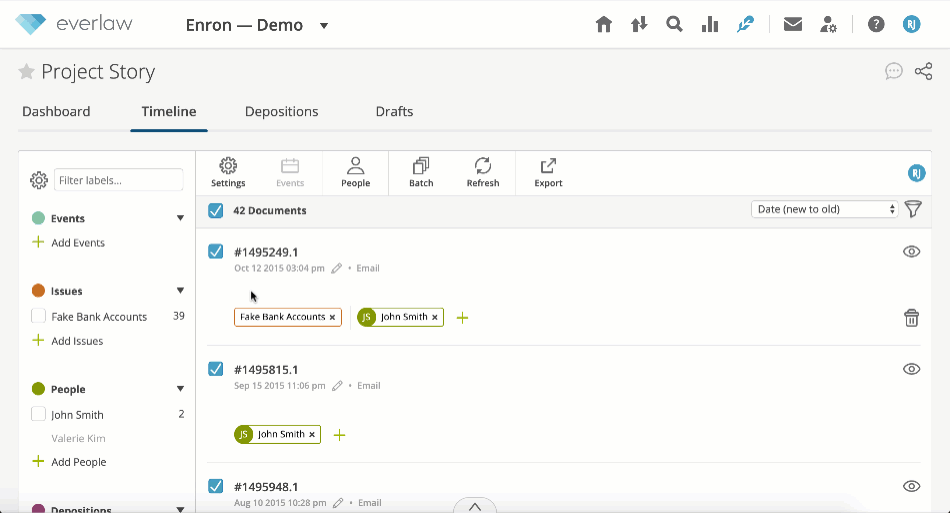Export the timeline
Viewport: 950px width, 513px height.
pyautogui.click(x=548, y=173)
